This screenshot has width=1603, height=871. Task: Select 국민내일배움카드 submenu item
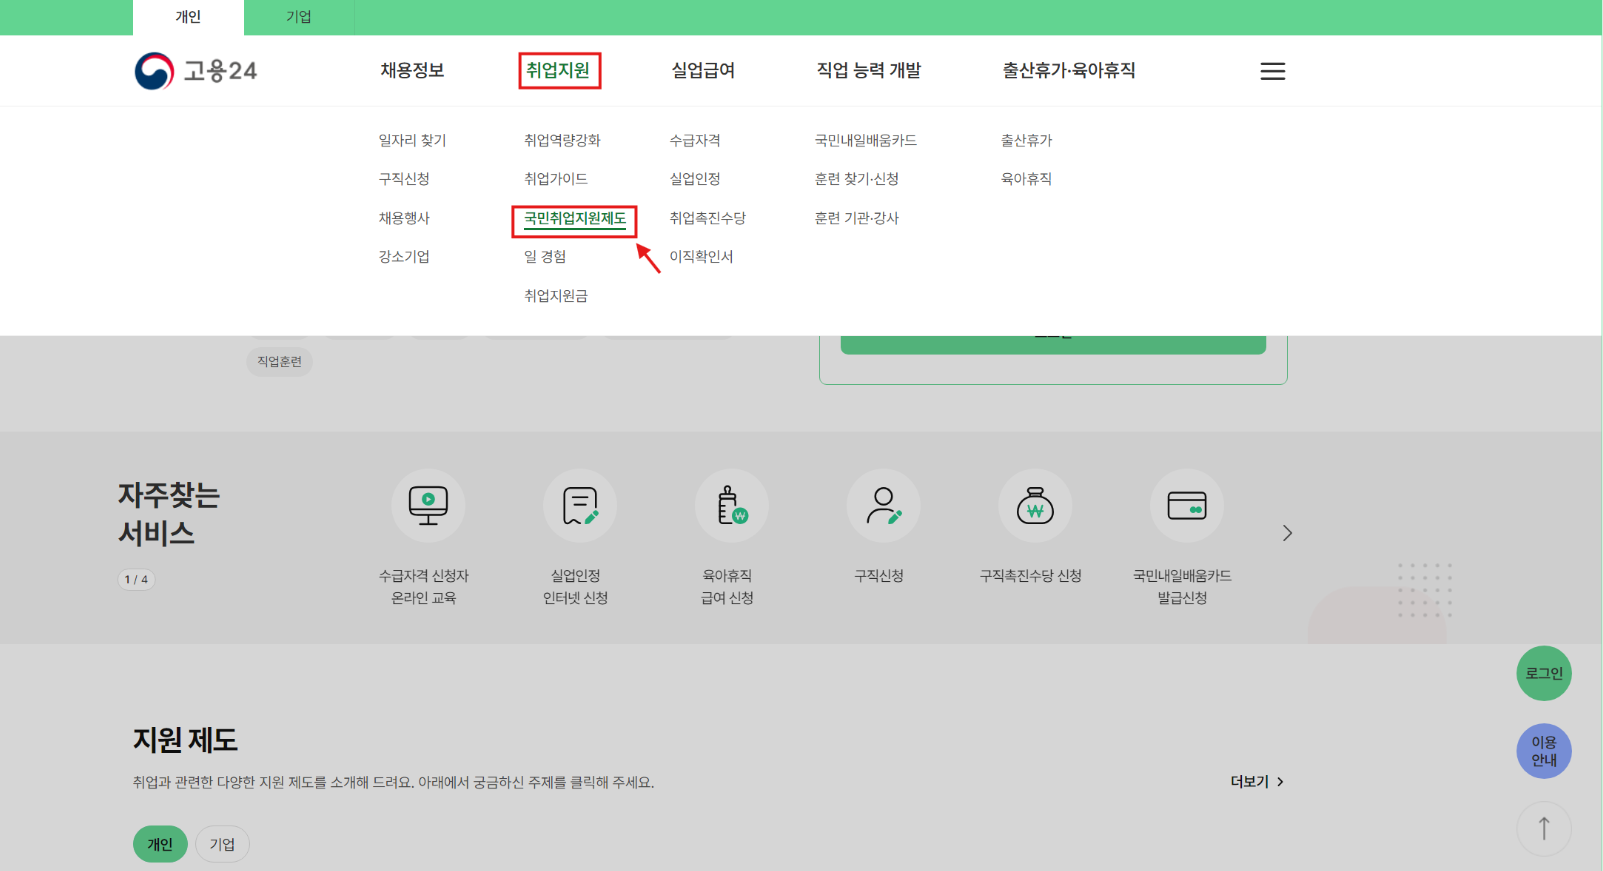(866, 140)
